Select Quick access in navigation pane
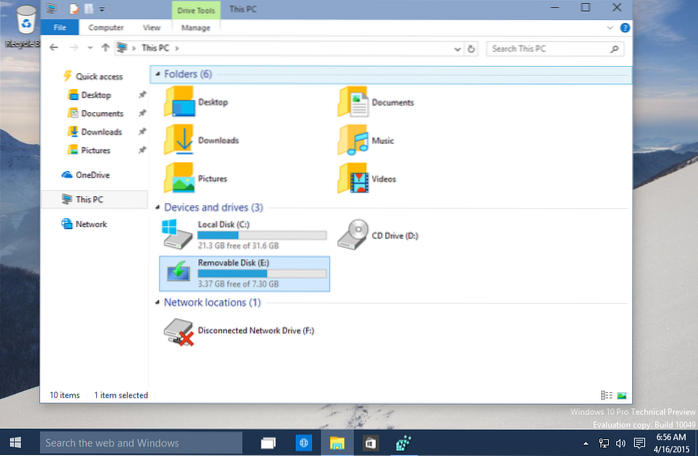This screenshot has width=698, height=456. (93, 76)
